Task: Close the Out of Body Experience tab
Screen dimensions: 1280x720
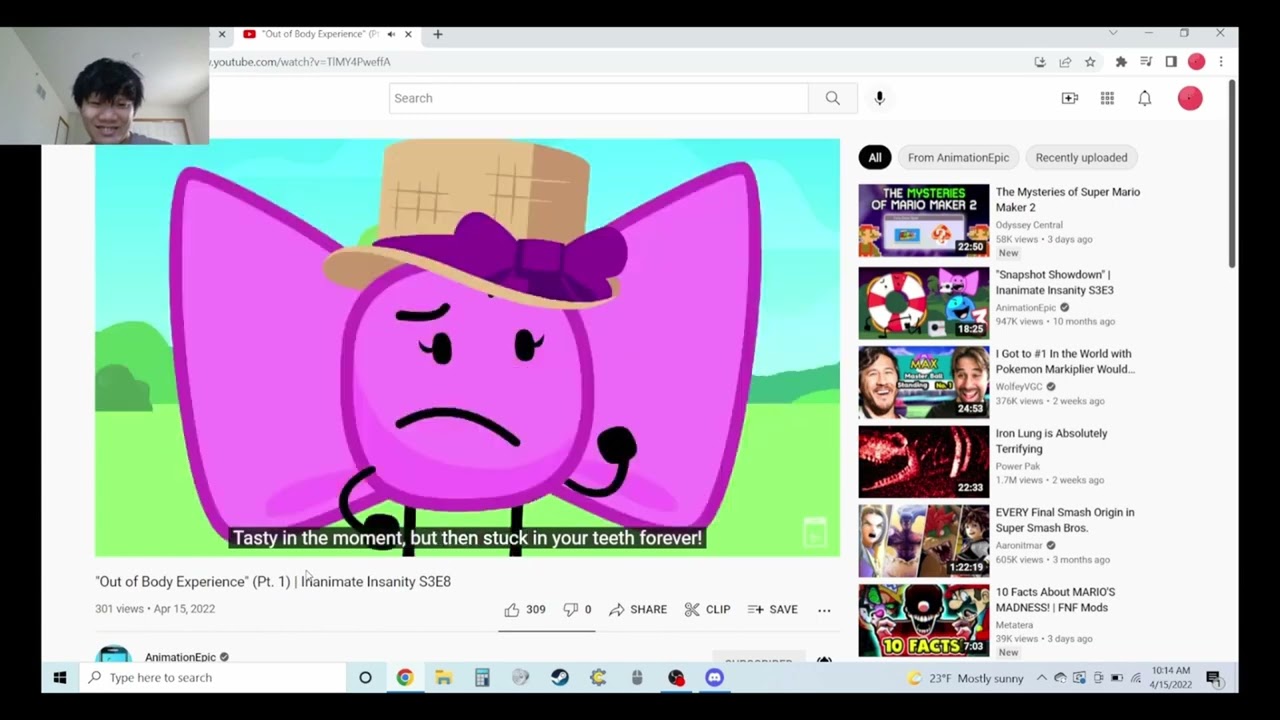Action: (408, 34)
